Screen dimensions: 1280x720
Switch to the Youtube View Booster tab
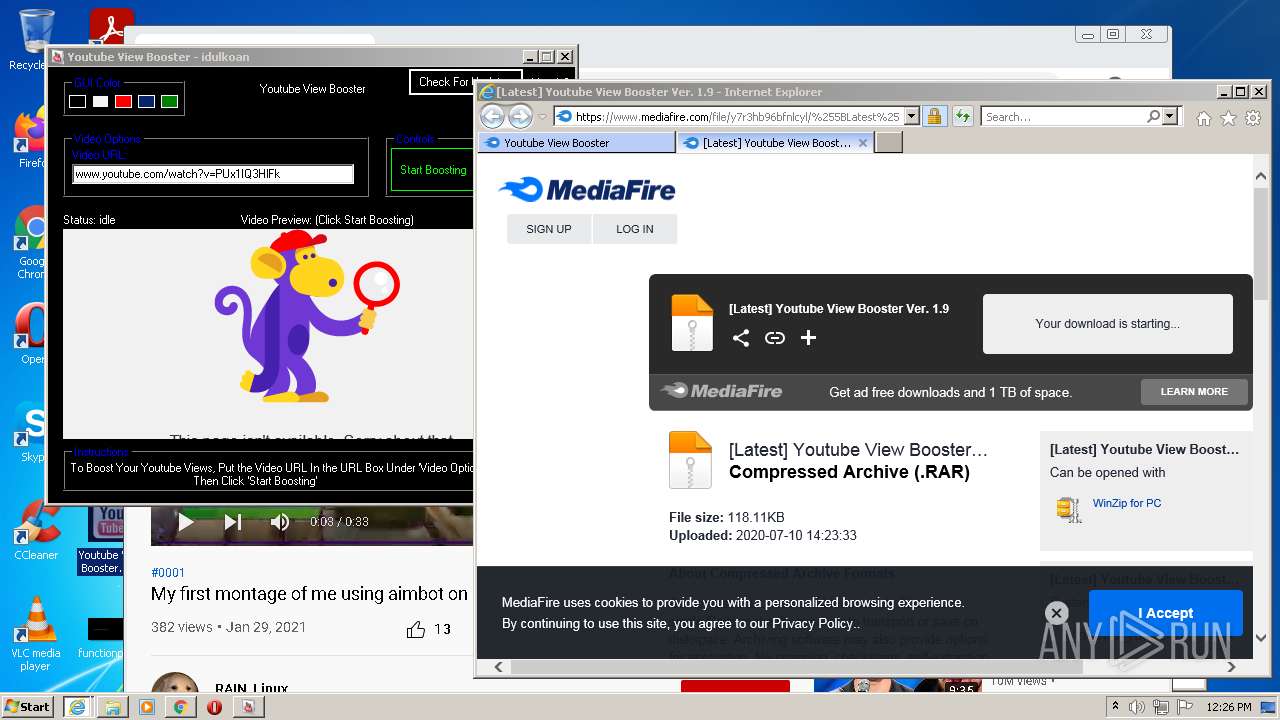point(577,143)
